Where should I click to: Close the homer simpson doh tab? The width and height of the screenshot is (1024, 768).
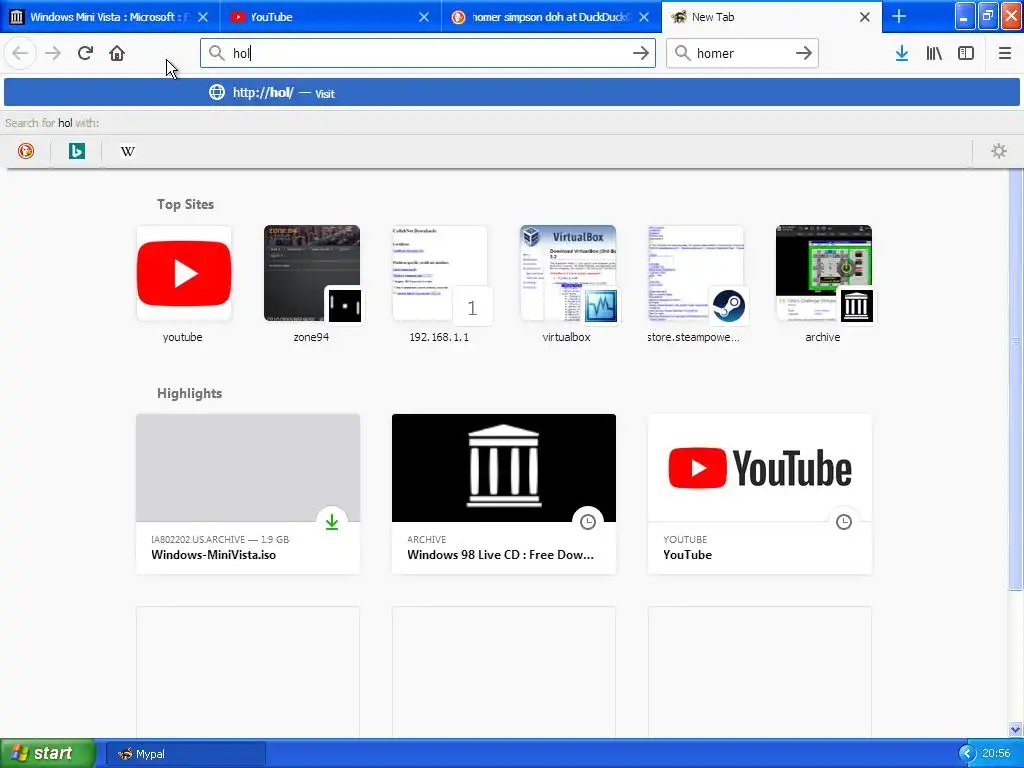[x=644, y=17]
